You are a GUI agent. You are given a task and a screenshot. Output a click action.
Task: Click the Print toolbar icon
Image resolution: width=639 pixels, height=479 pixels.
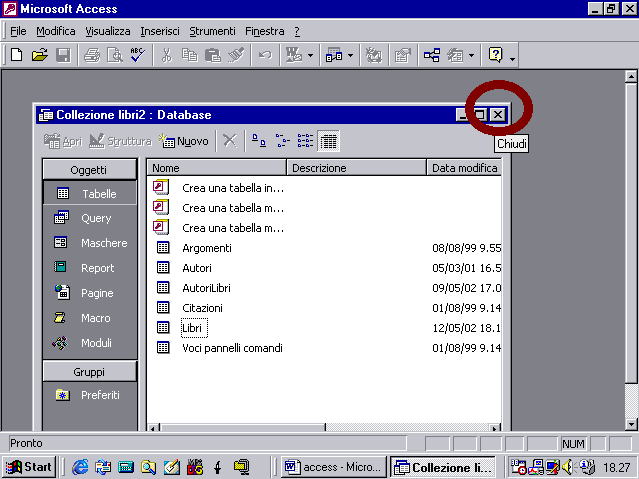click(92, 55)
